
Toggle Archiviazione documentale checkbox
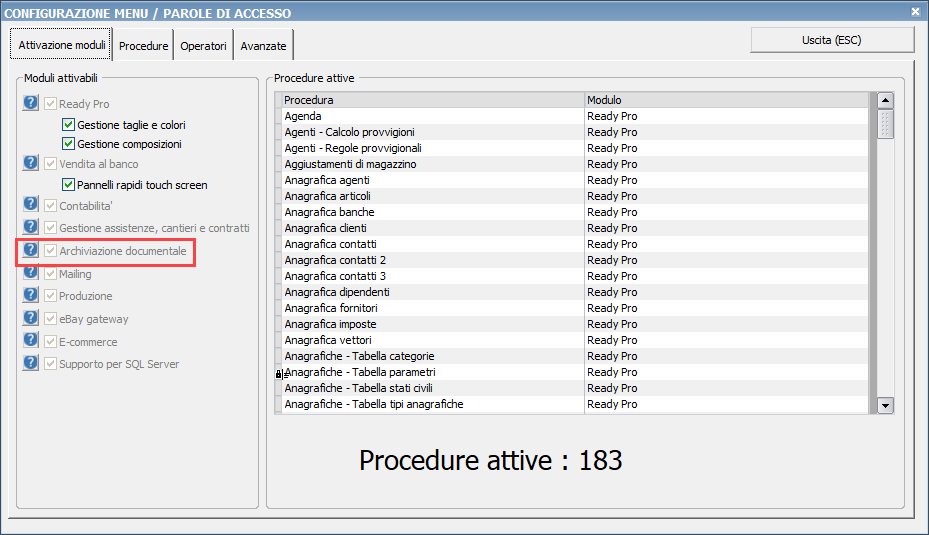[50, 251]
